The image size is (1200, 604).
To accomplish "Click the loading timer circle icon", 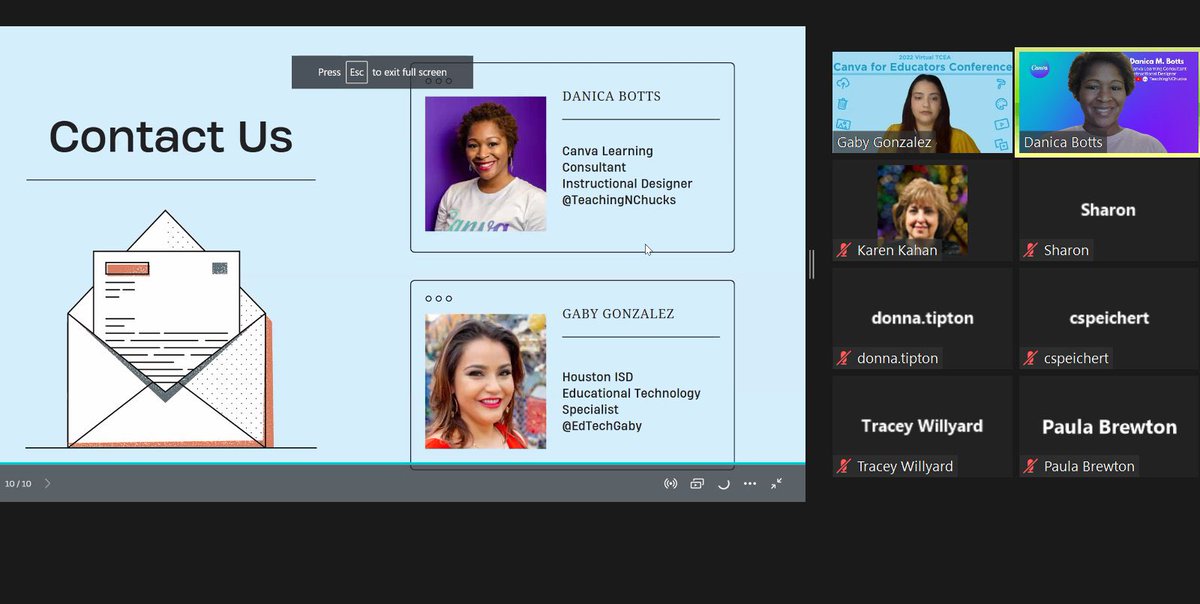I will (x=724, y=484).
